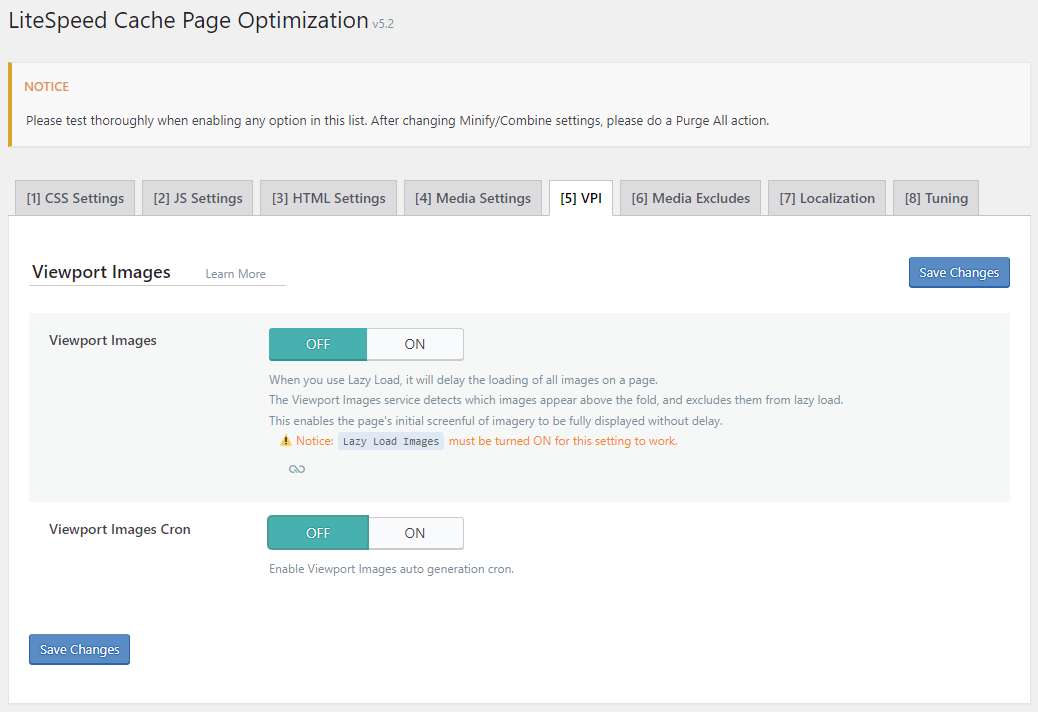
Task: Set Viewport Images Cron to OFF
Action: (318, 533)
